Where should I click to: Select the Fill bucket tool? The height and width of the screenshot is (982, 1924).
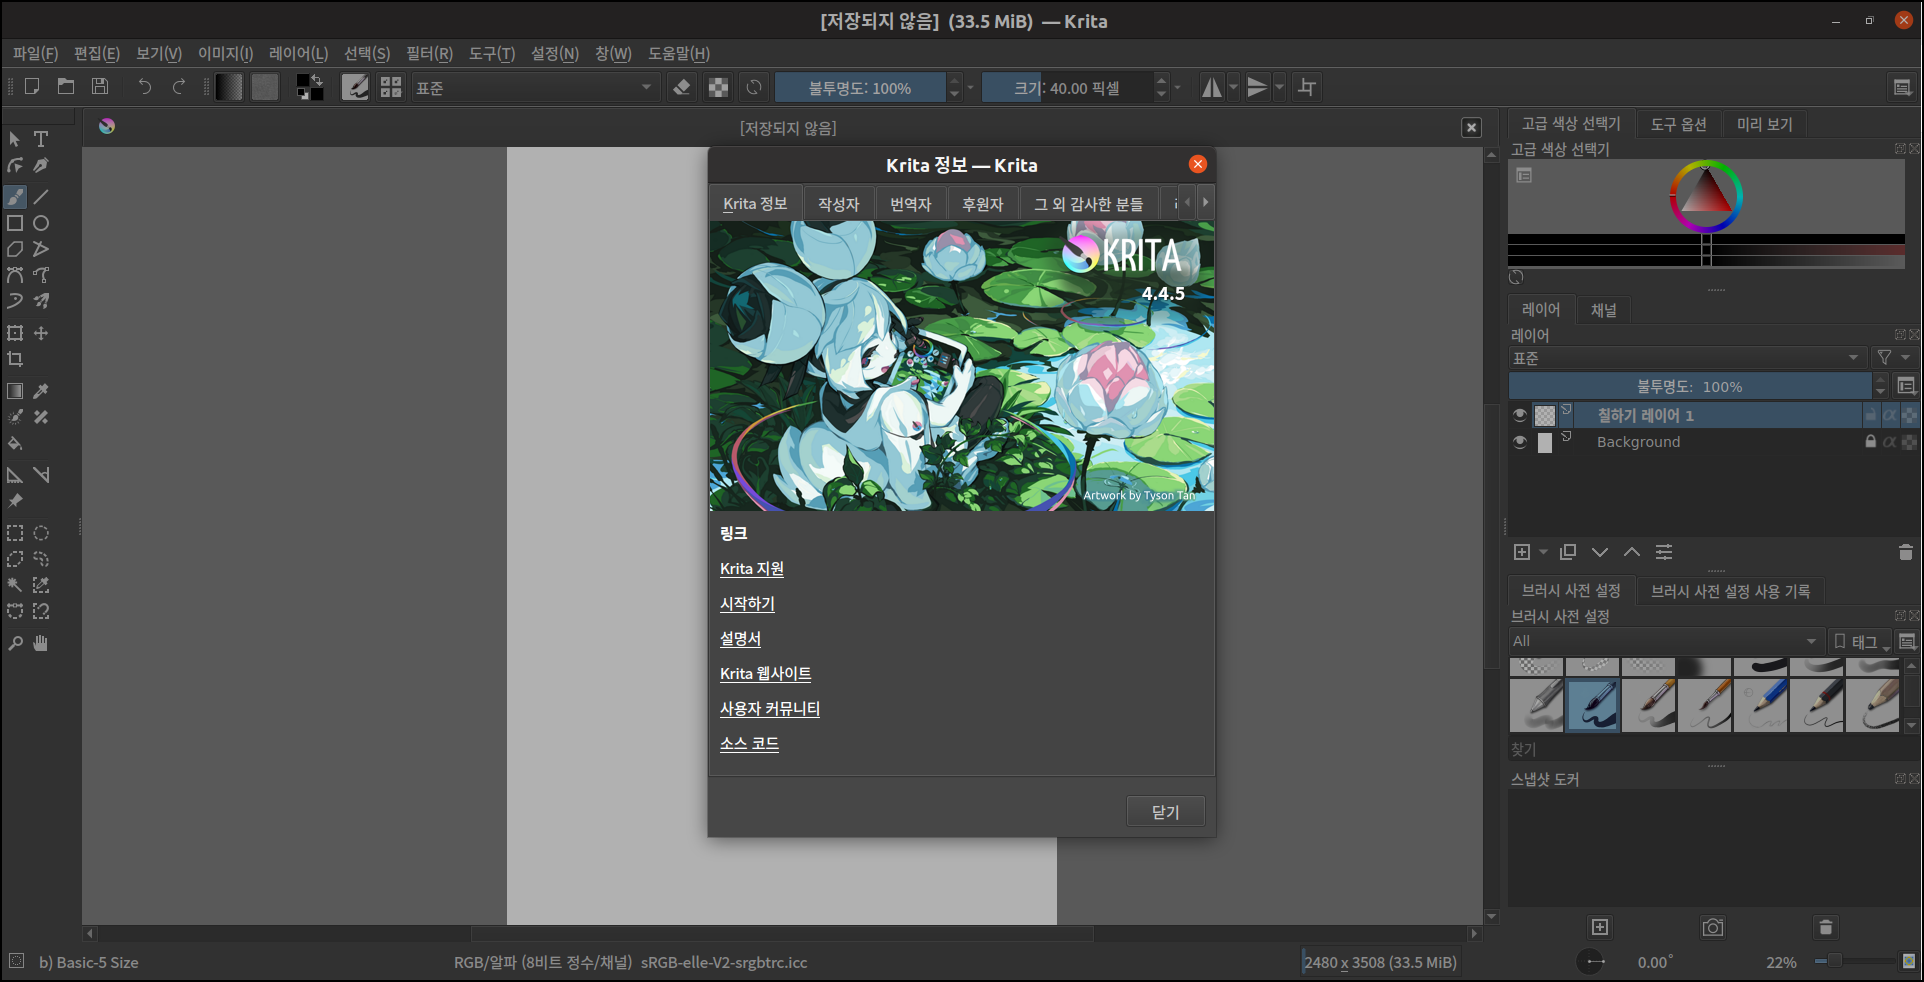point(15,443)
